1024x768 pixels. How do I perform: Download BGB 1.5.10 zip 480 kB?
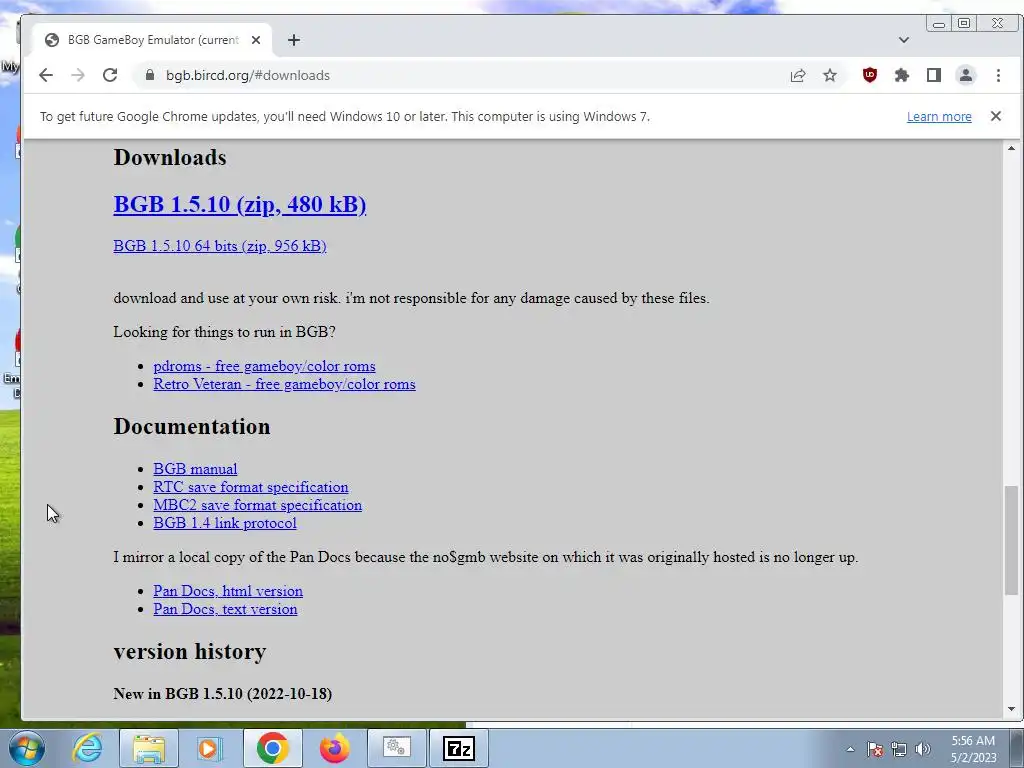(x=240, y=204)
